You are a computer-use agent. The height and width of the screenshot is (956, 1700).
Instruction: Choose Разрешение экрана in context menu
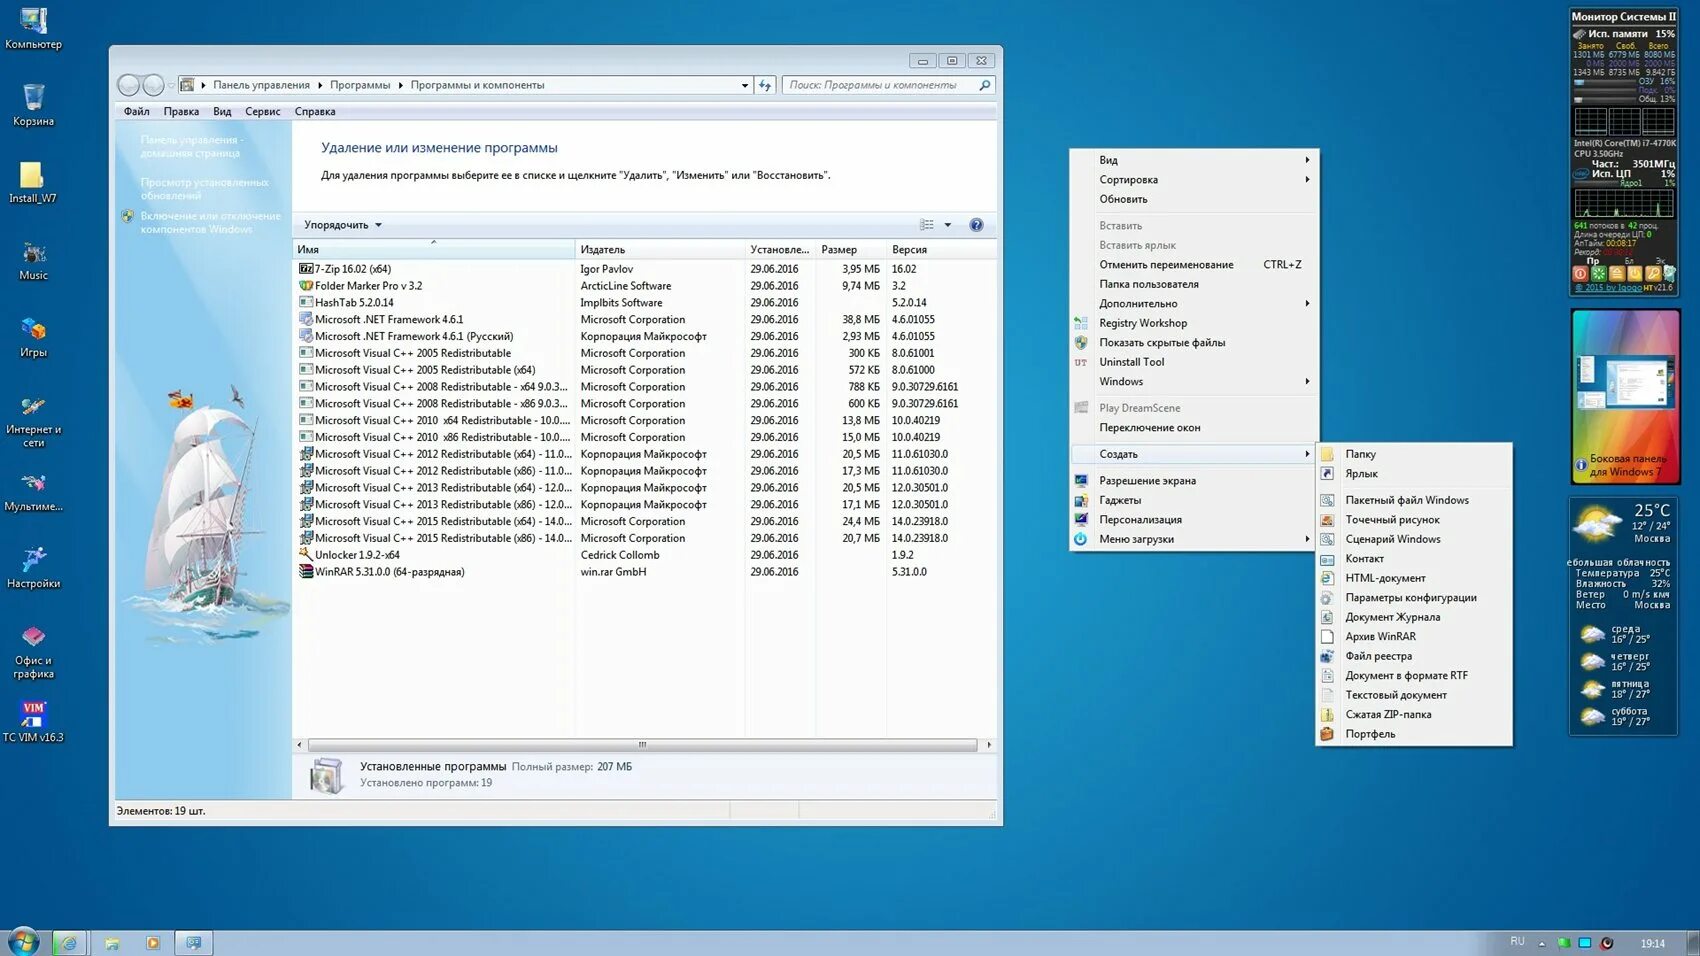(x=1195, y=481)
